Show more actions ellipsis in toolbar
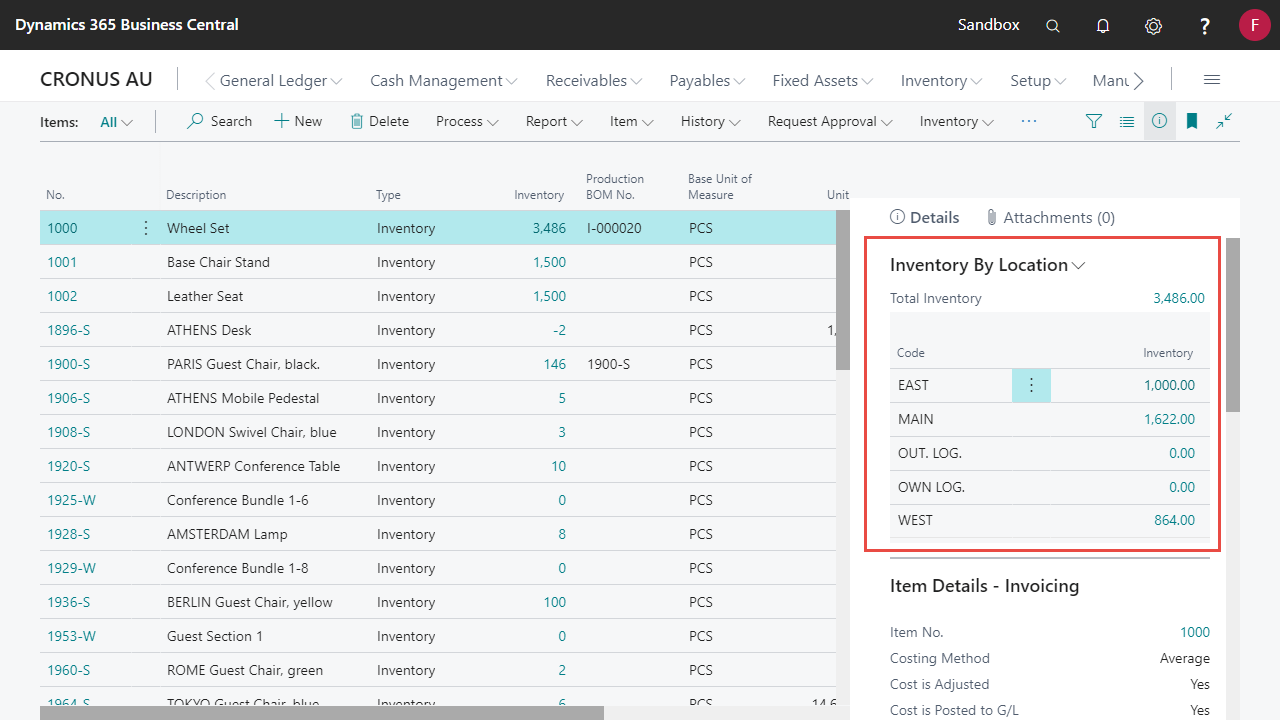The width and height of the screenshot is (1280, 720). [1029, 121]
